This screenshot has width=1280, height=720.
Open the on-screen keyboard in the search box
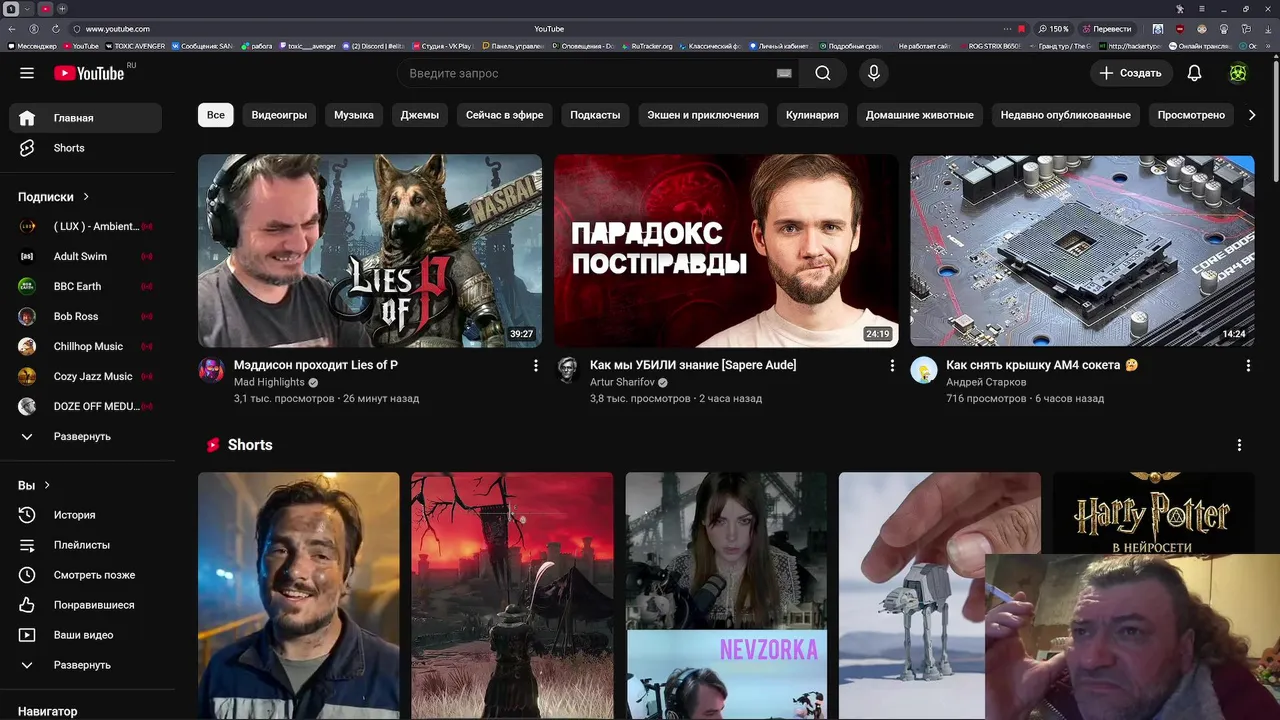click(784, 73)
